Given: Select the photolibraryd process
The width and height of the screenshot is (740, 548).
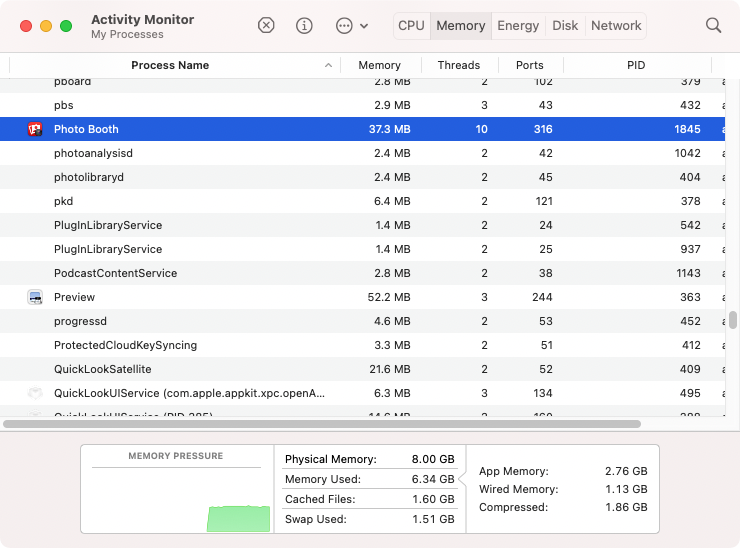Looking at the screenshot, I should [362, 177].
